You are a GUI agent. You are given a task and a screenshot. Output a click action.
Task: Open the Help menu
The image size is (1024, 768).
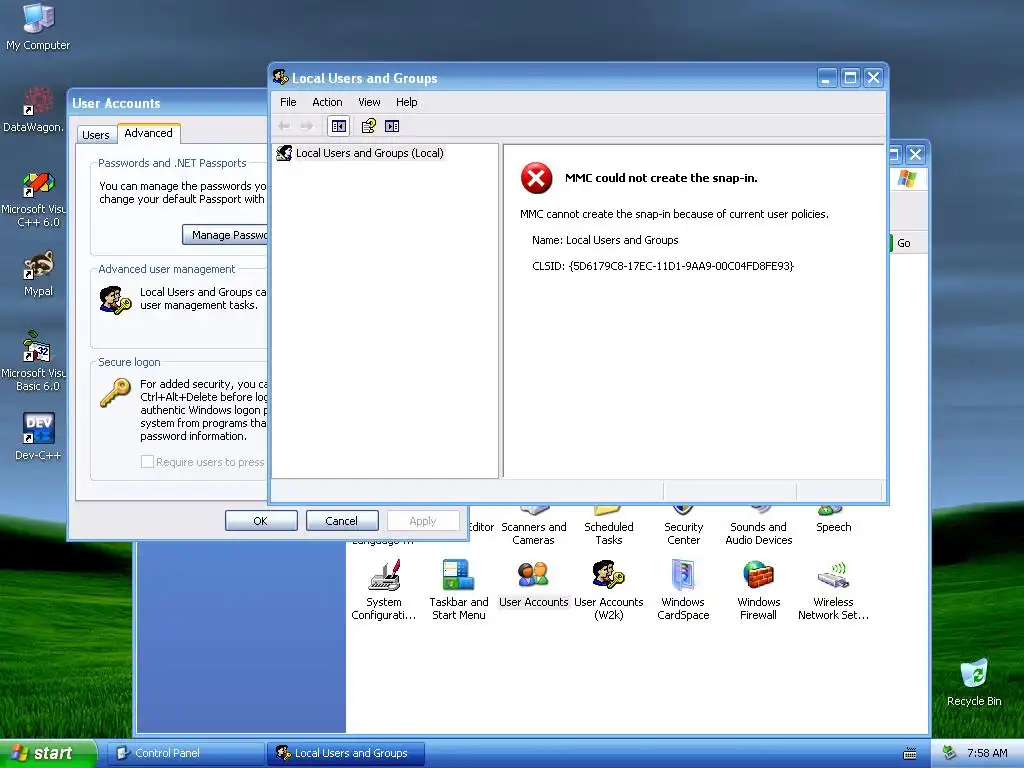coord(406,102)
